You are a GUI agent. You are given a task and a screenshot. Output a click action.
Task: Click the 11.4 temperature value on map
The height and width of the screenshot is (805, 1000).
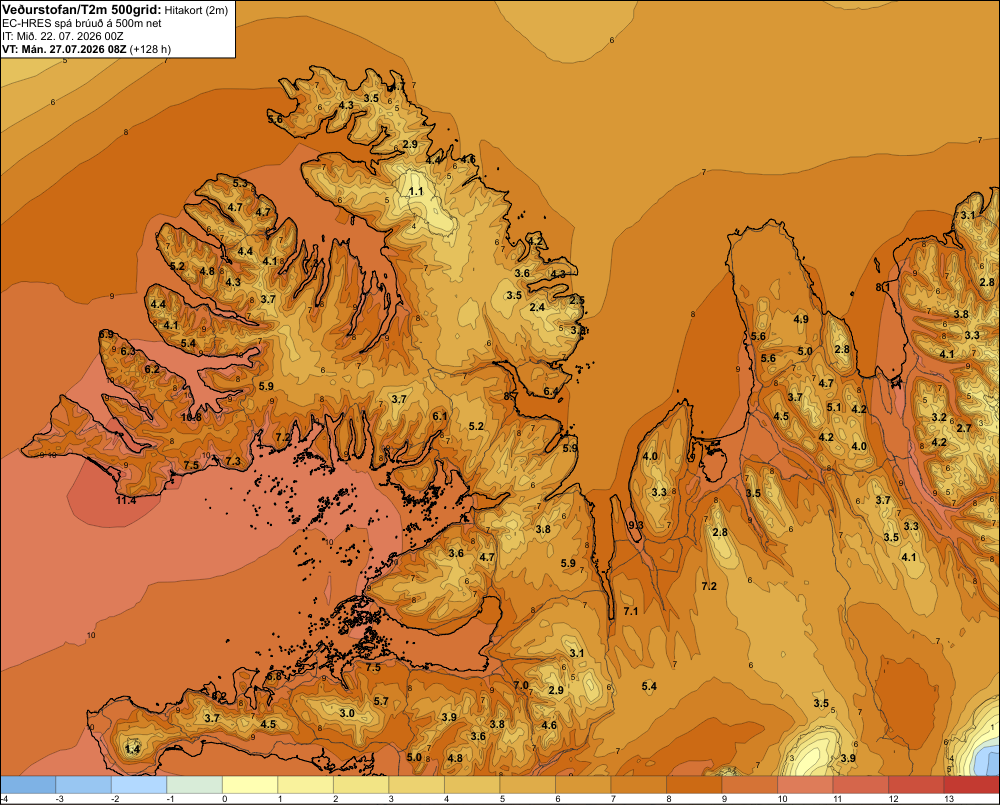126,501
